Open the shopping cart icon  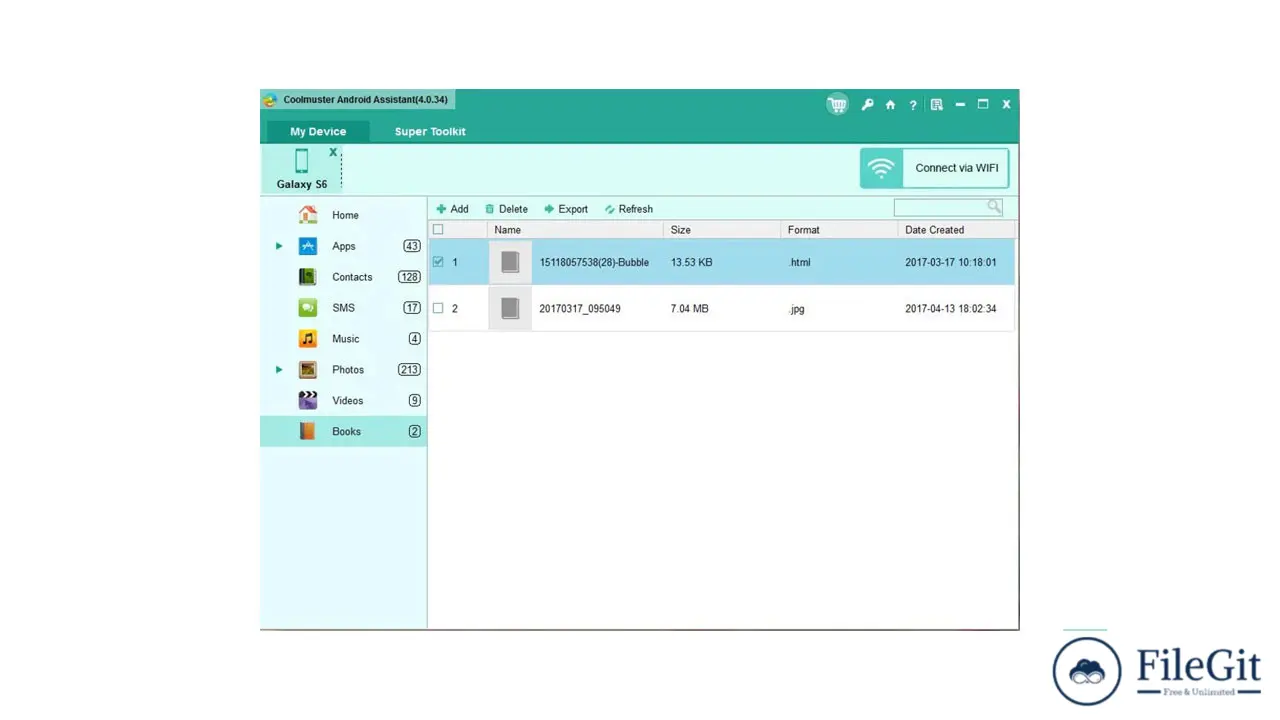coord(837,104)
